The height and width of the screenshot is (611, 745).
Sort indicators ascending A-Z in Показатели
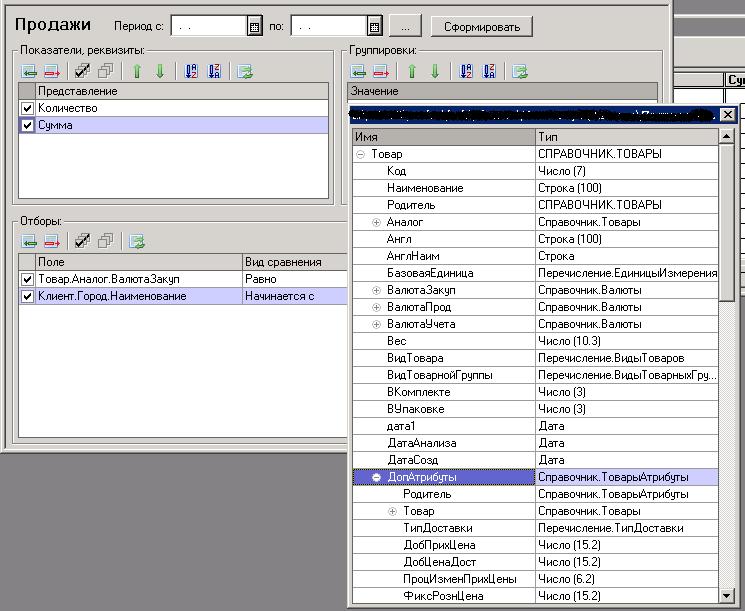pos(189,71)
